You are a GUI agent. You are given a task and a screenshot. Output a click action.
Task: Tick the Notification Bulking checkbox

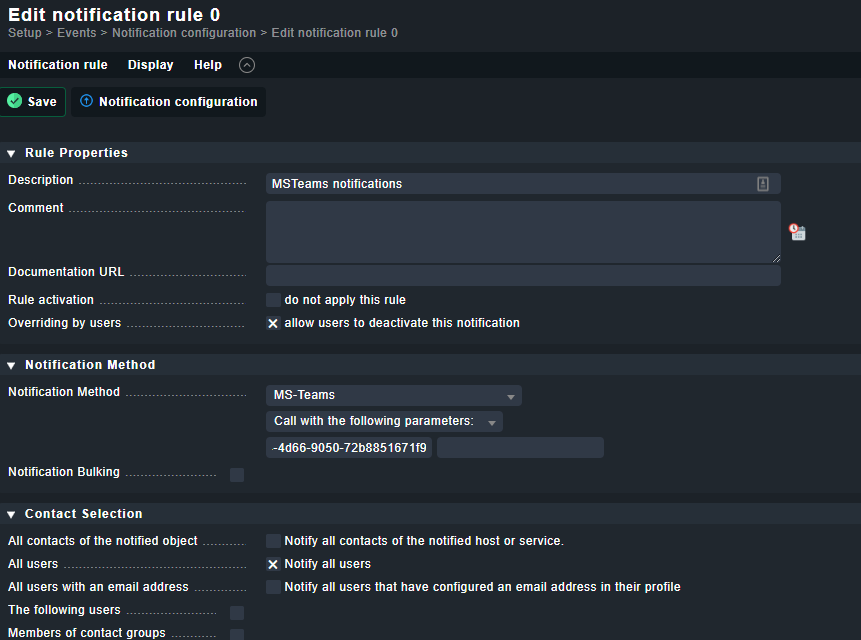(237, 475)
